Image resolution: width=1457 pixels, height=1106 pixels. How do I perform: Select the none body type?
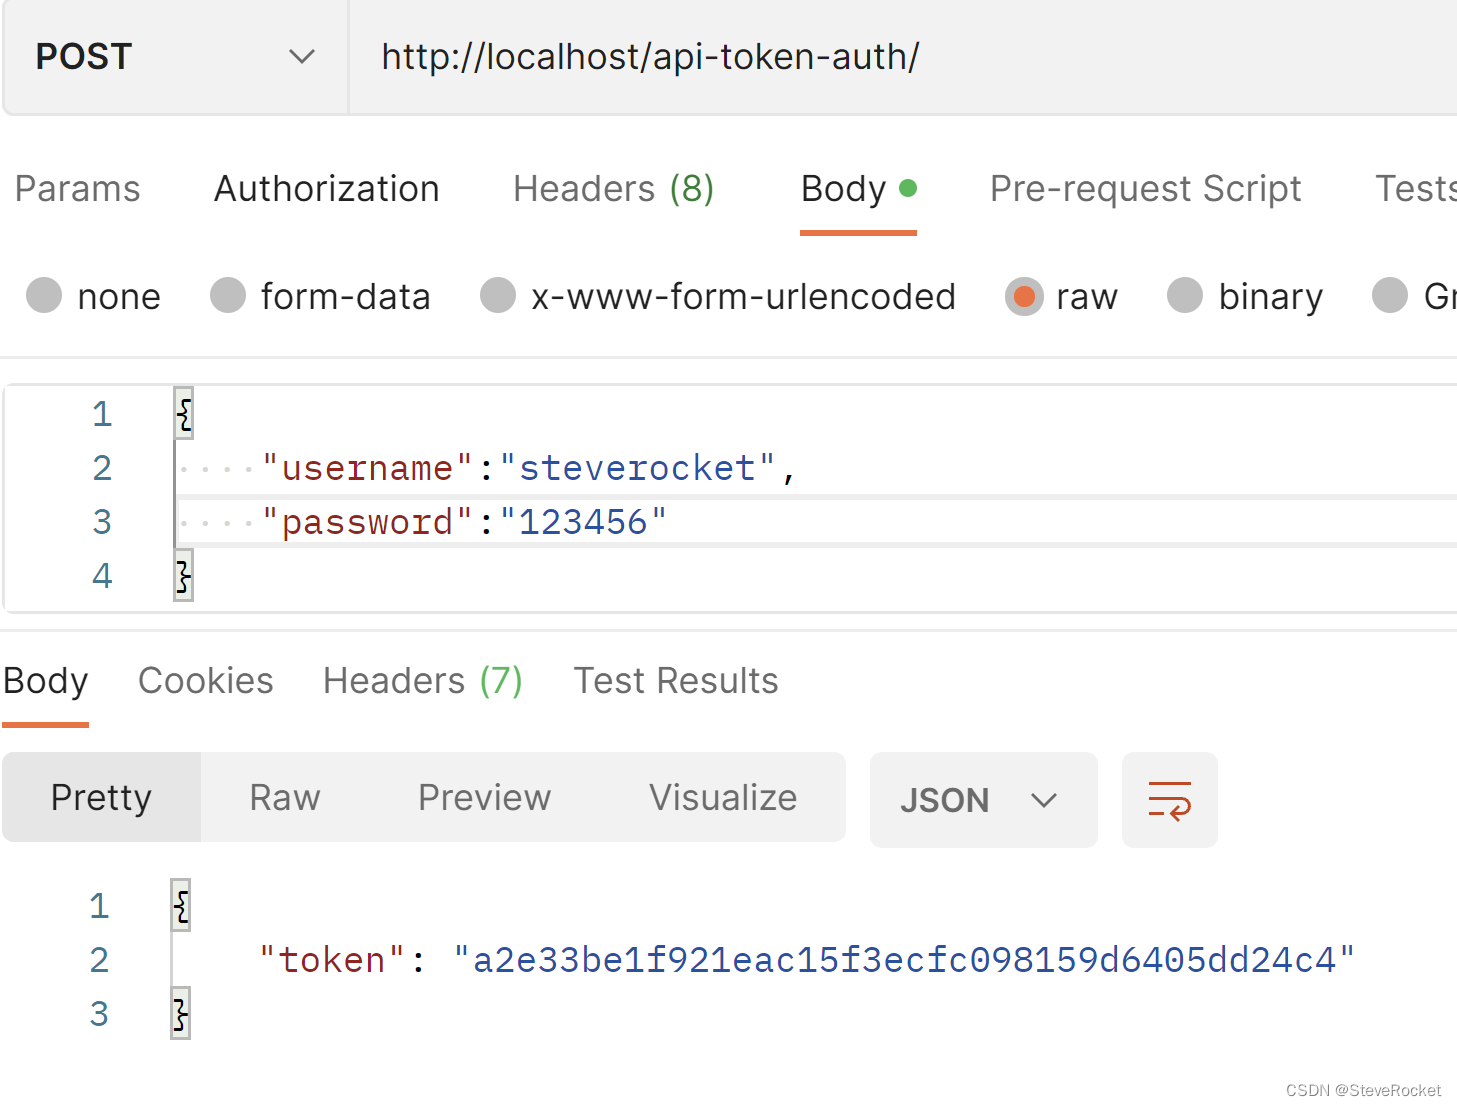45,296
